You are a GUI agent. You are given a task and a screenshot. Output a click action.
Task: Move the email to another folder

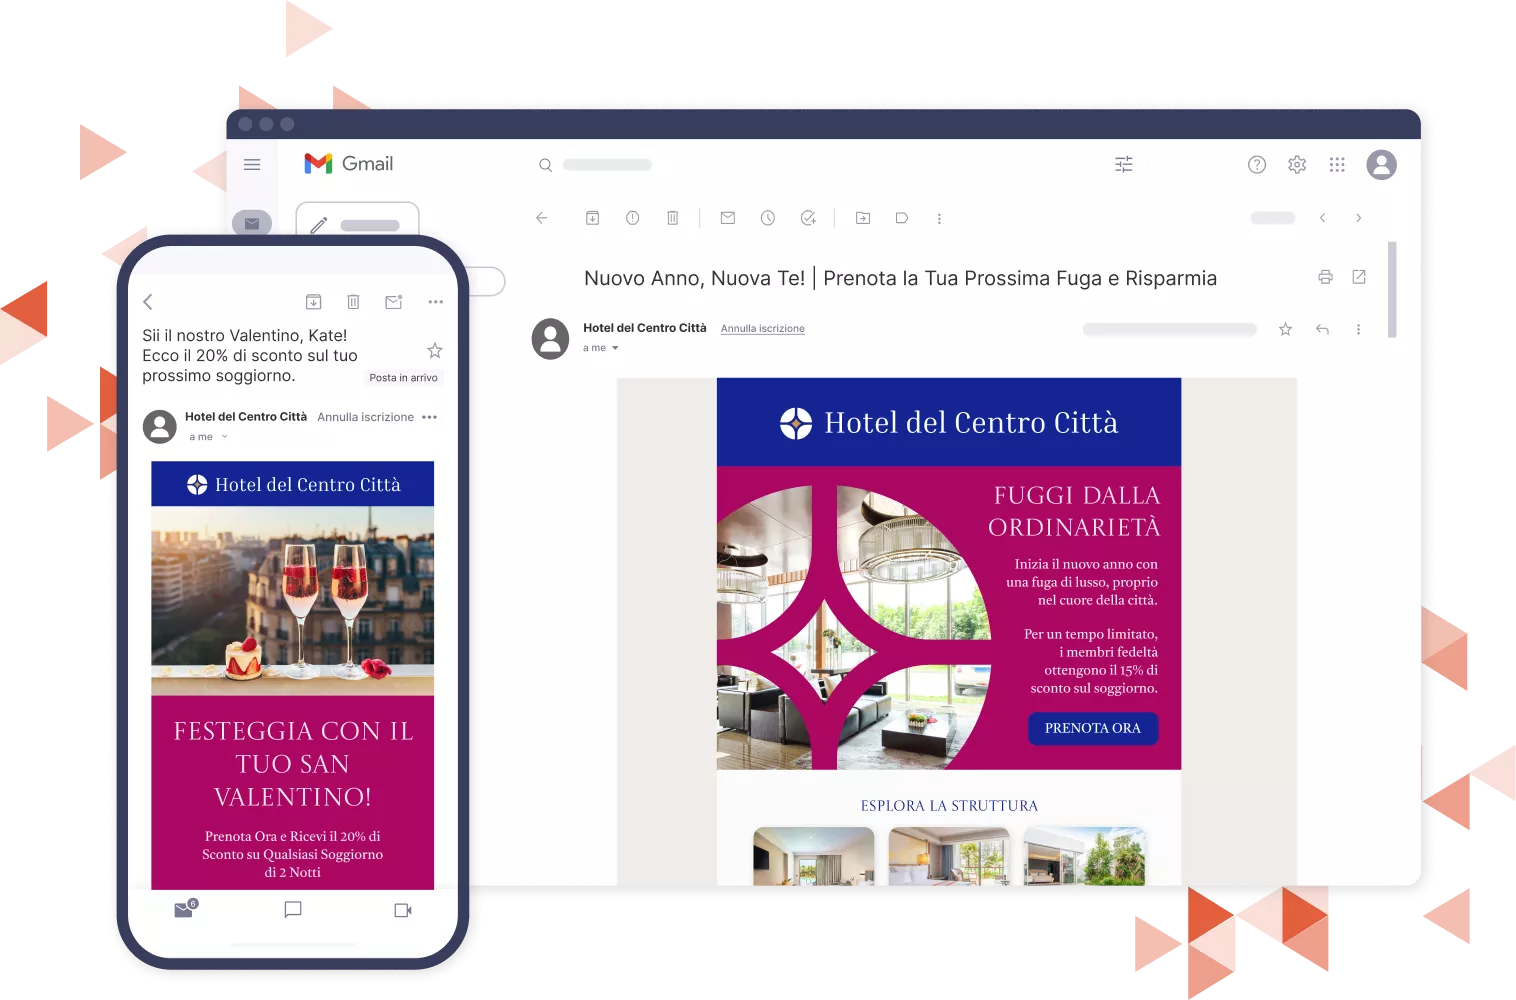[862, 217]
